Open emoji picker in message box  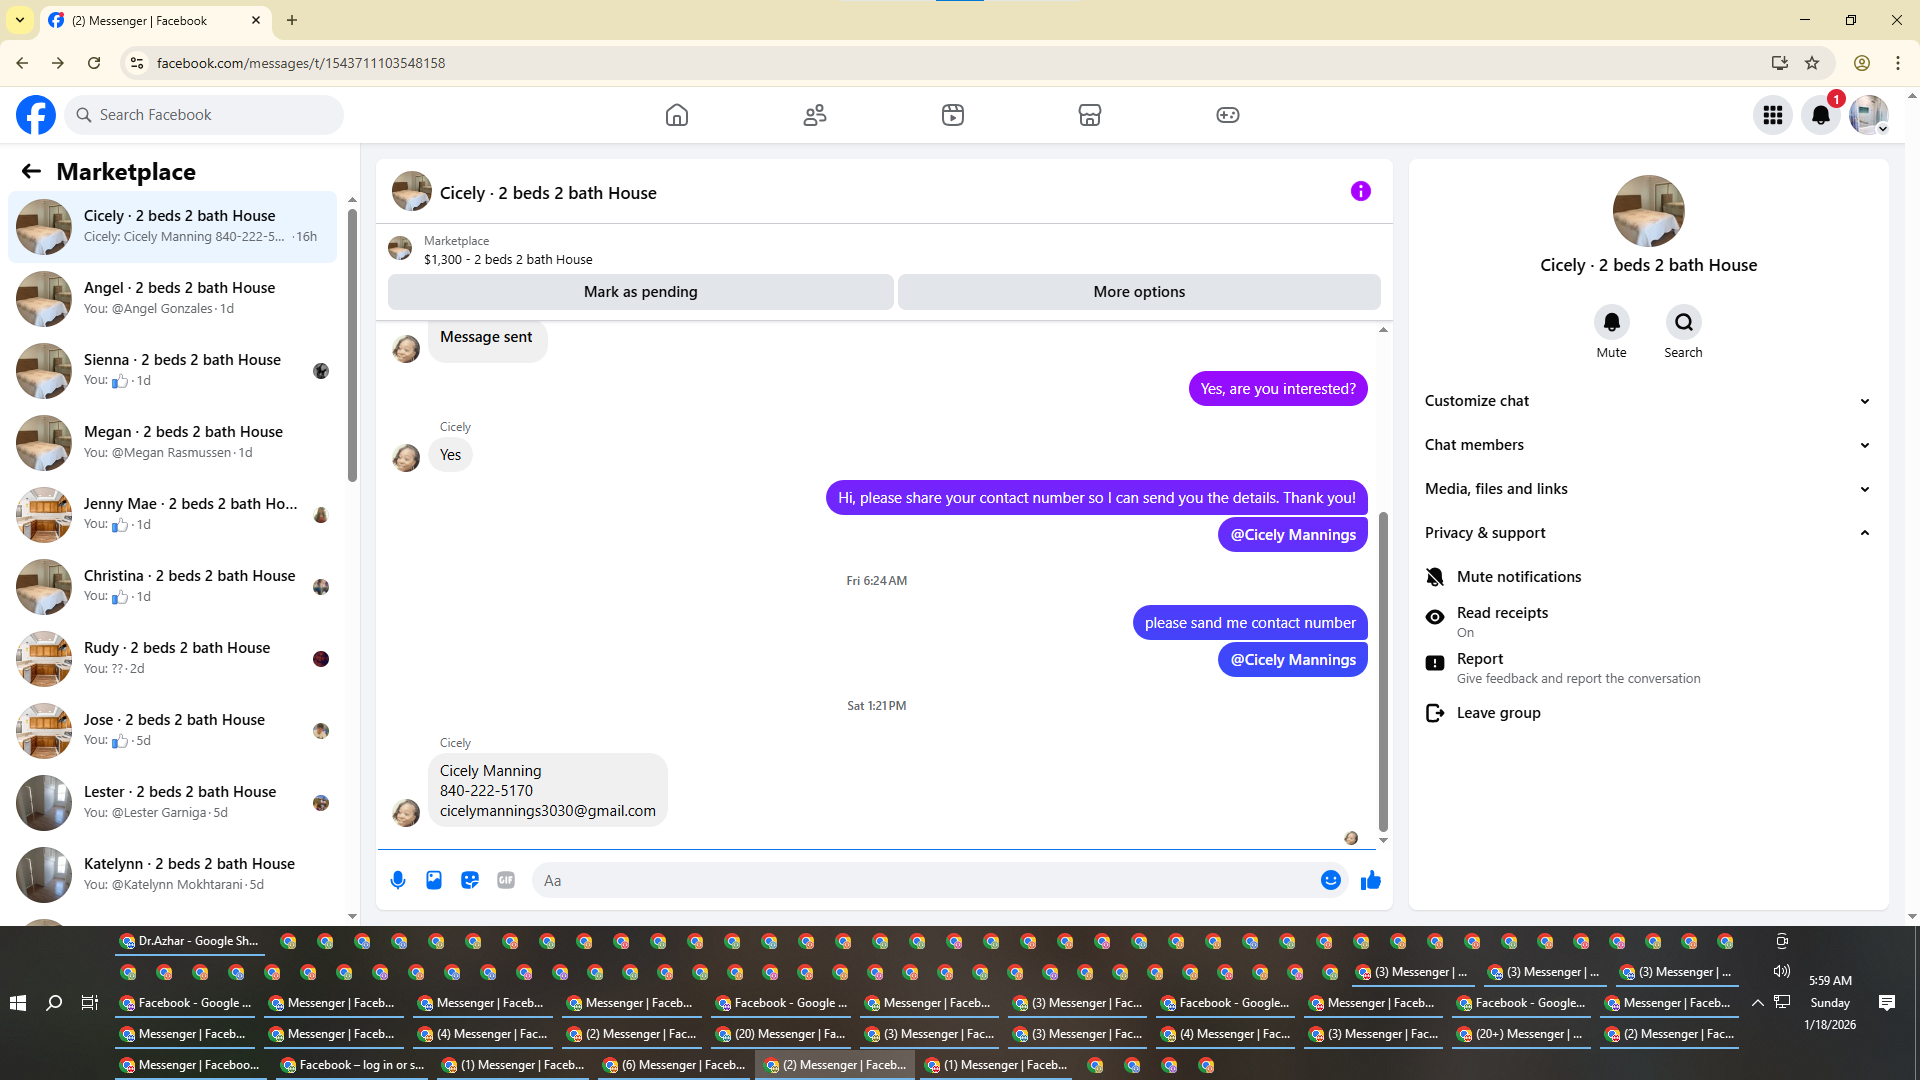[1330, 880]
